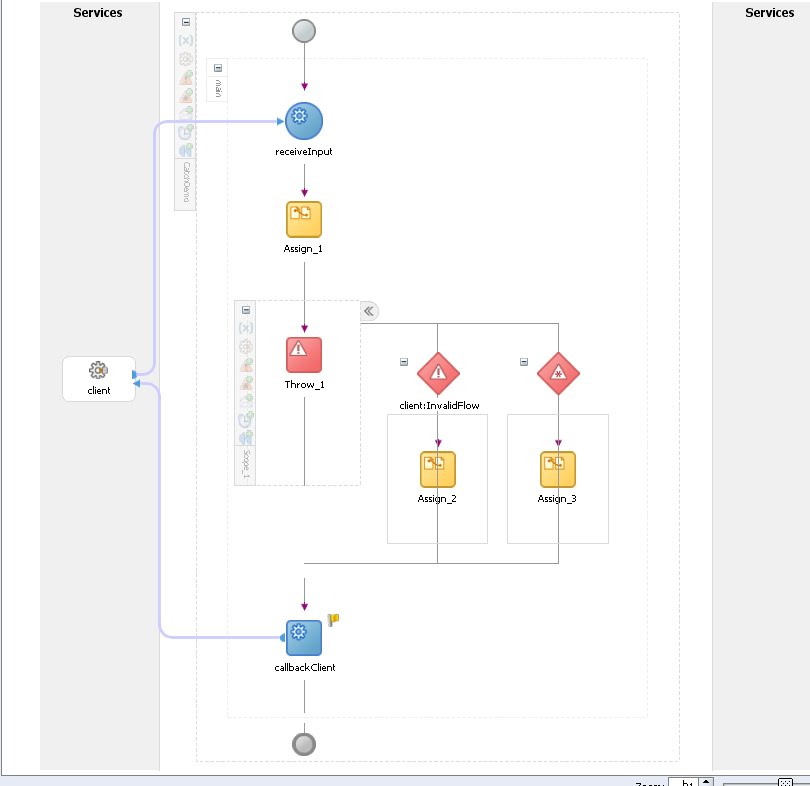
Task: Select the Assign_1 assign activity
Action: click(303, 219)
